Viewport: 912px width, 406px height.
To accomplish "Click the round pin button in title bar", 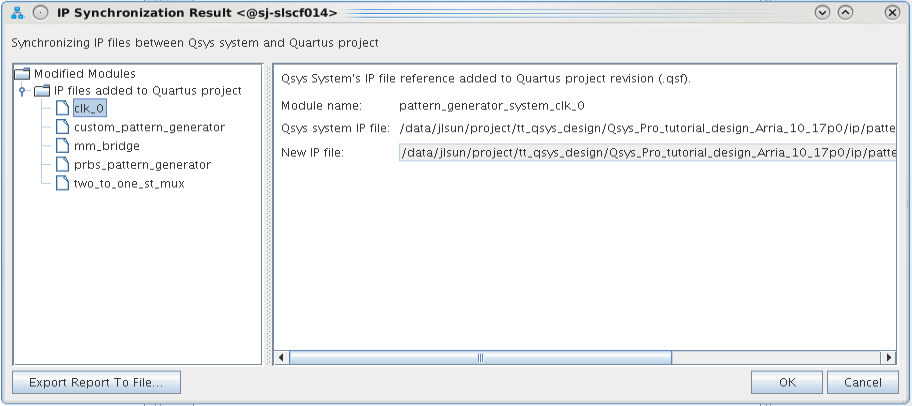I will click(40, 13).
